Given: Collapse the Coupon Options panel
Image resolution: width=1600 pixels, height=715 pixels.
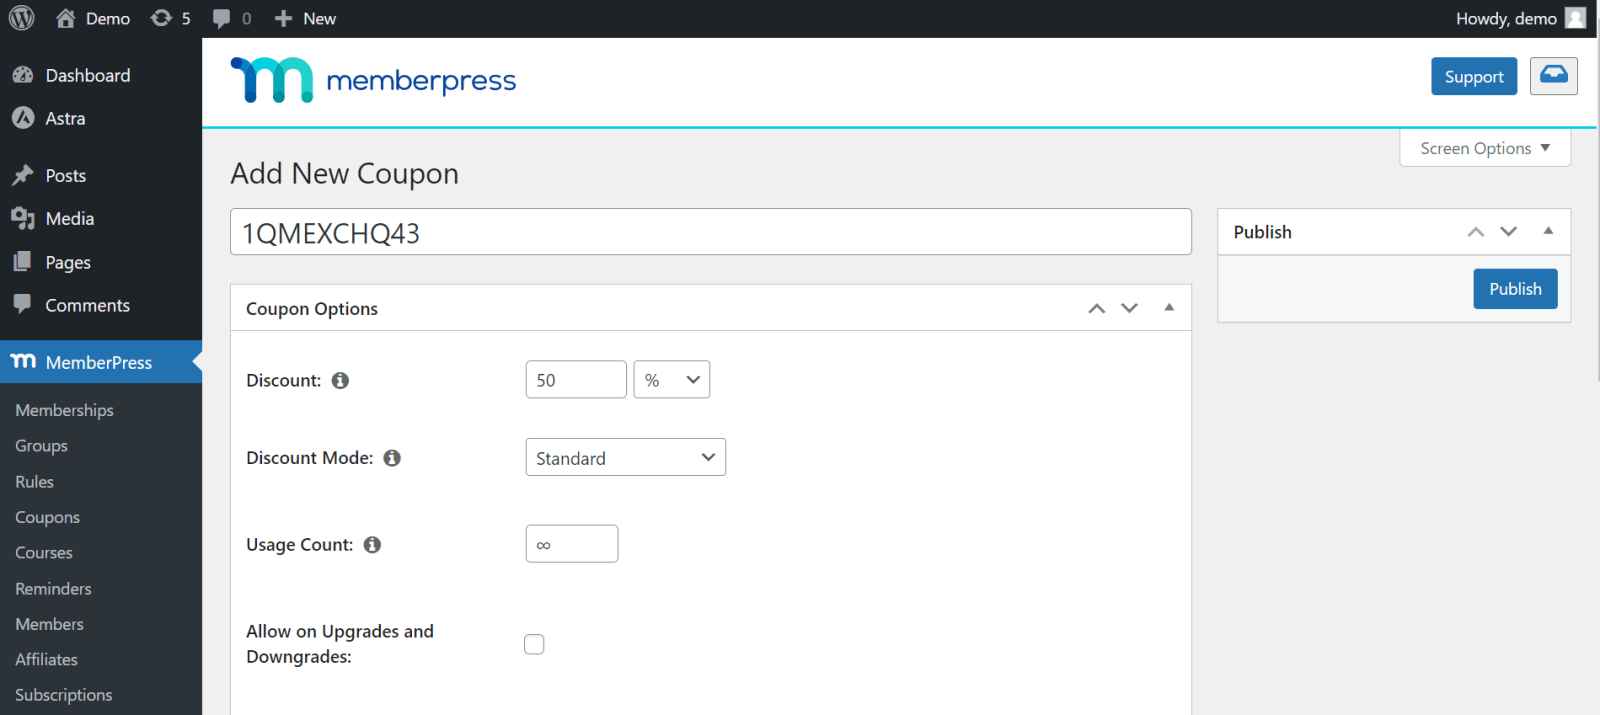Looking at the screenshot, I should pos(1168,308).
